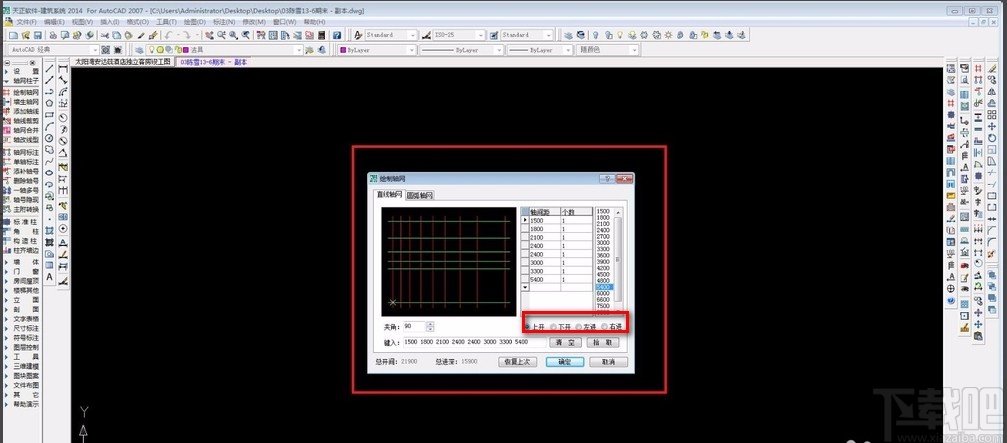Image resolution: width=1007 pixels, height=443 pixels.
Task: Click the calculator icon in standard toolbar
Action: tap(321, 35)
